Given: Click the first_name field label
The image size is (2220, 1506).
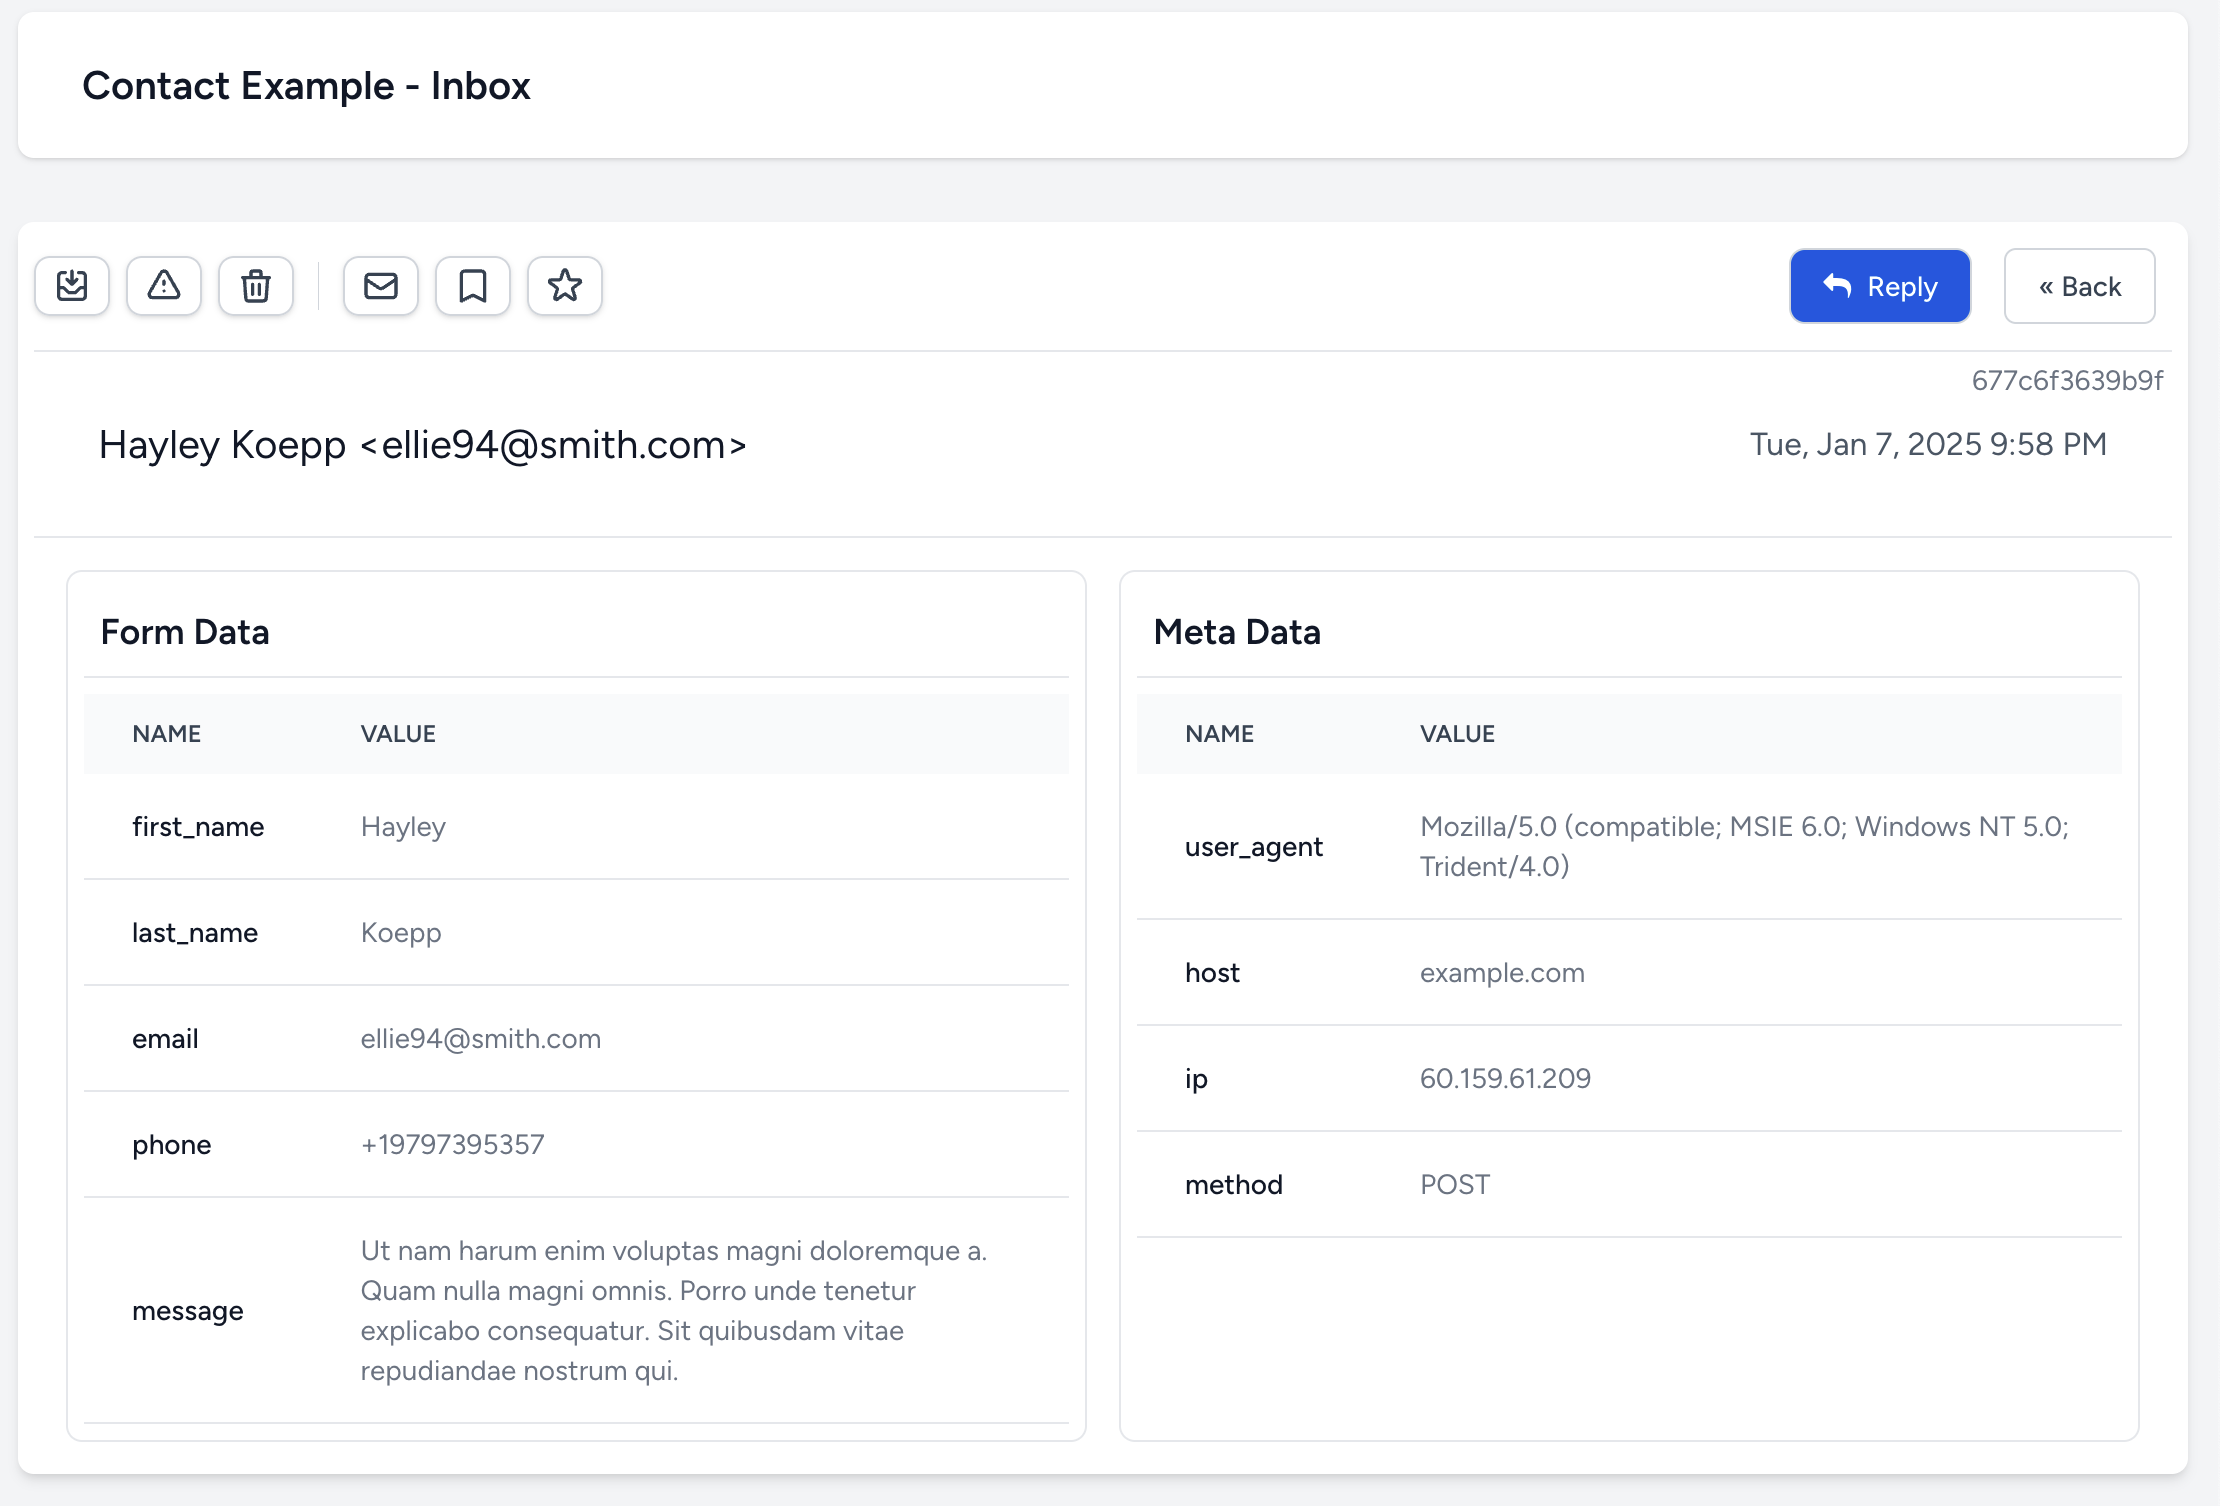Looking at the screenshot, I should tap(198, 827).
